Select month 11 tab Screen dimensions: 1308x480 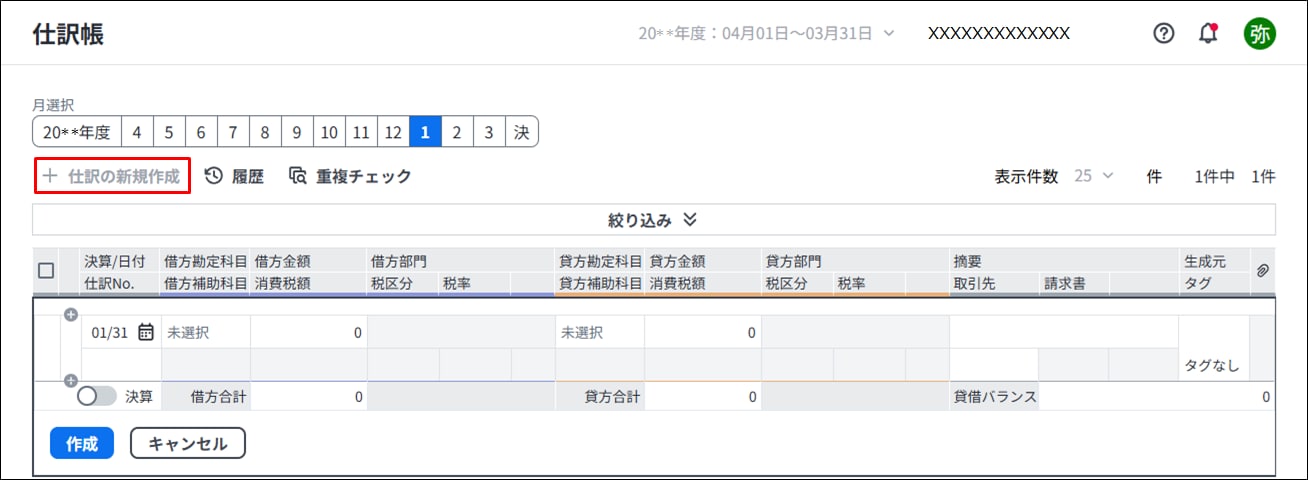361,132
